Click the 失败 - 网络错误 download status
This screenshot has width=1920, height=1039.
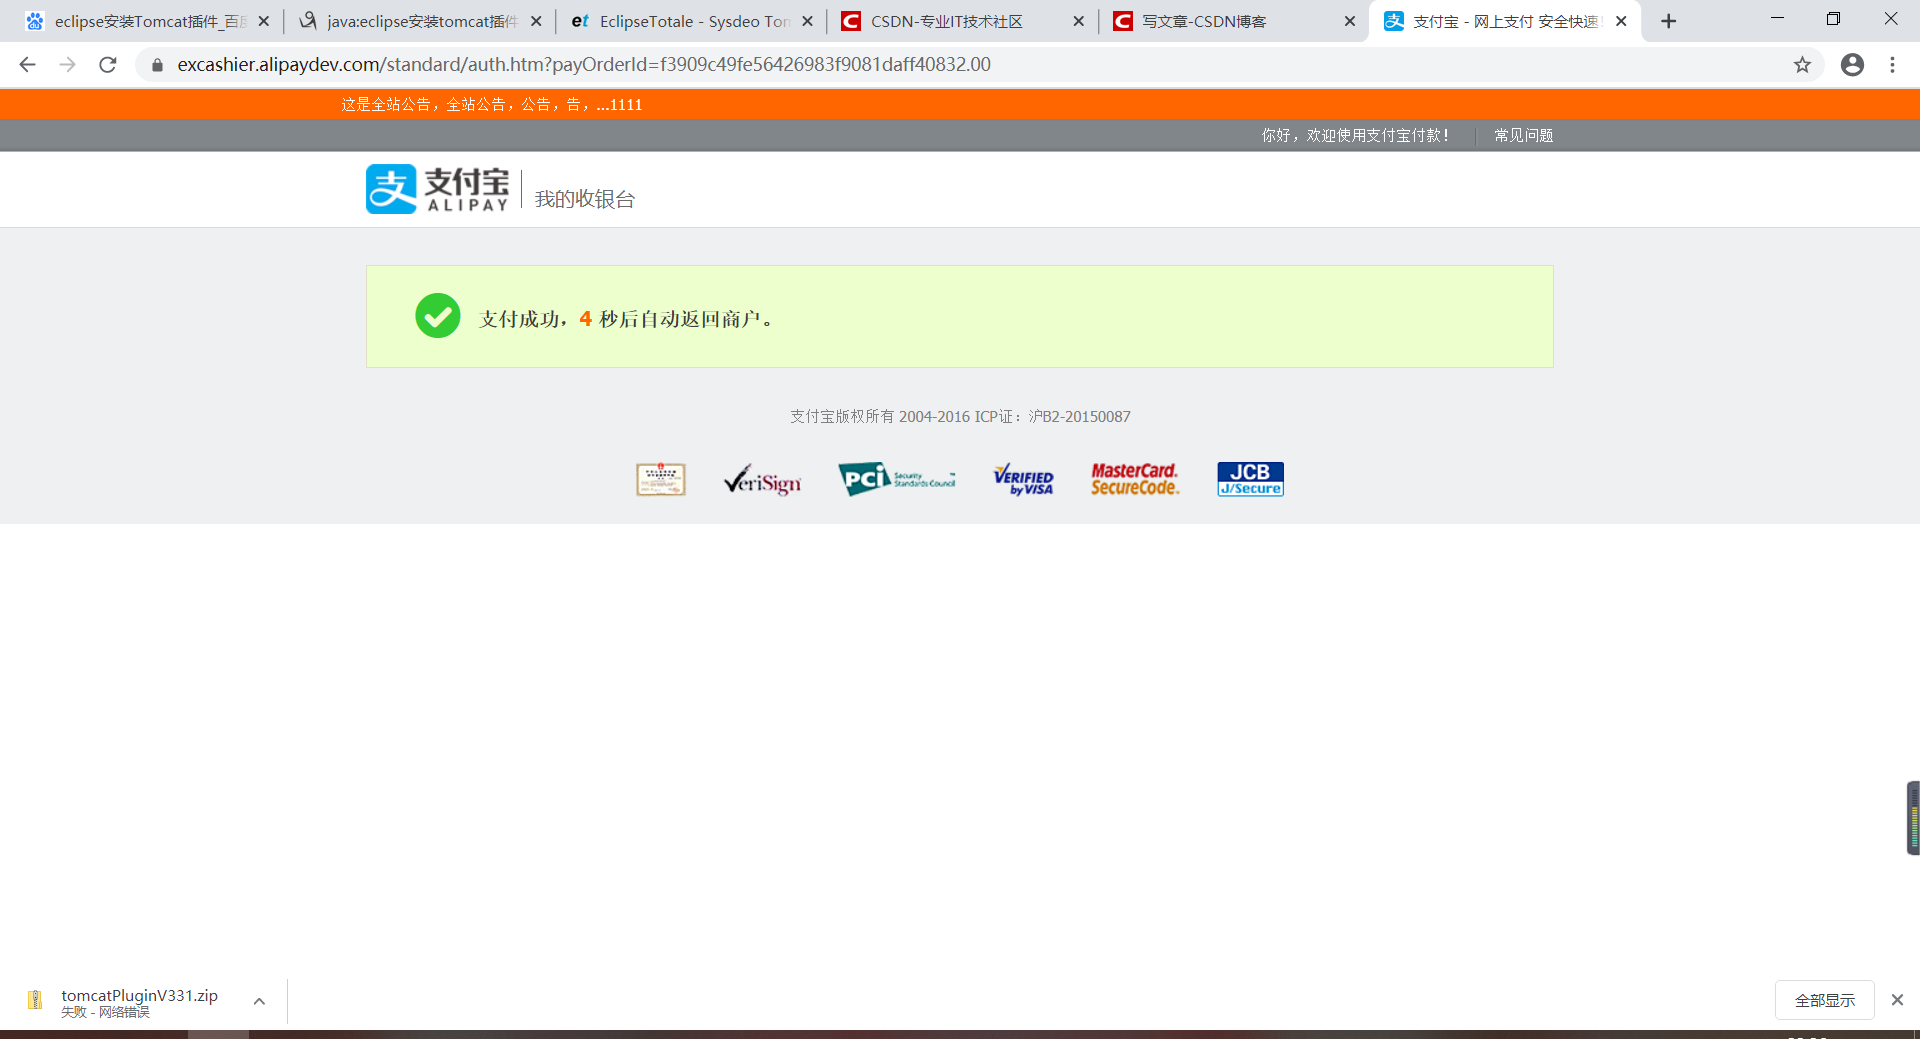coord(105,1012)
